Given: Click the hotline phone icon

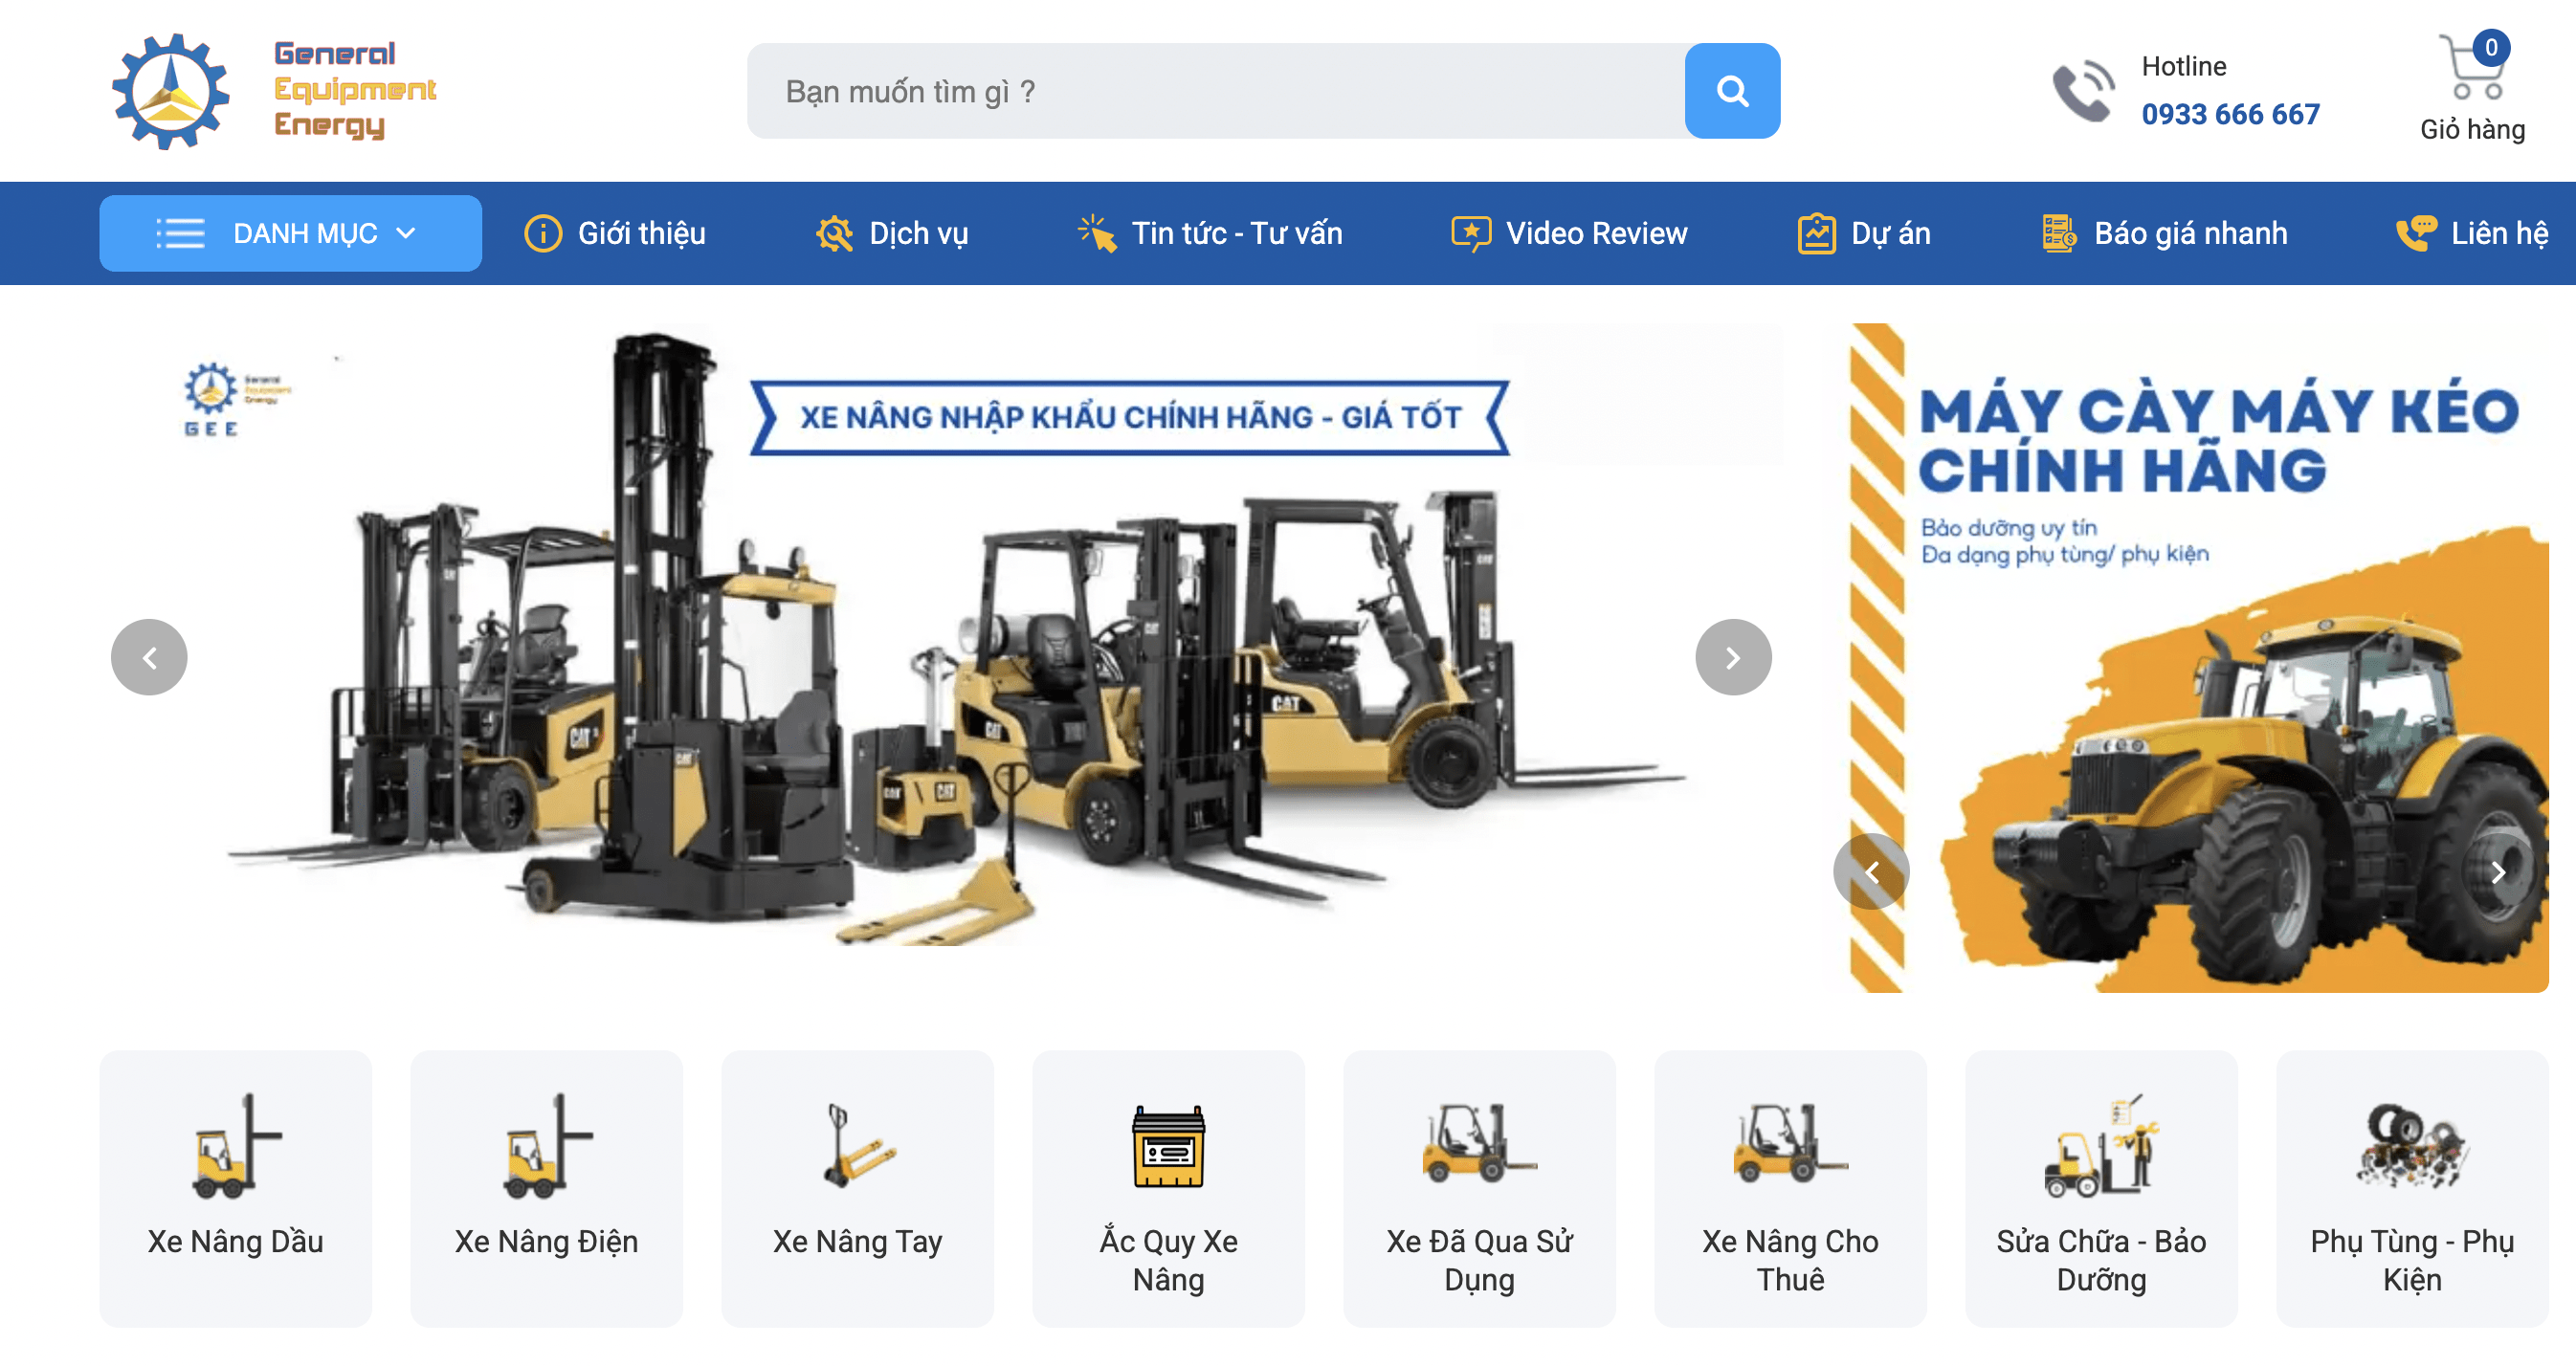Looking at the screenshot, I should pyautogui.click(x=2084, y=91).
